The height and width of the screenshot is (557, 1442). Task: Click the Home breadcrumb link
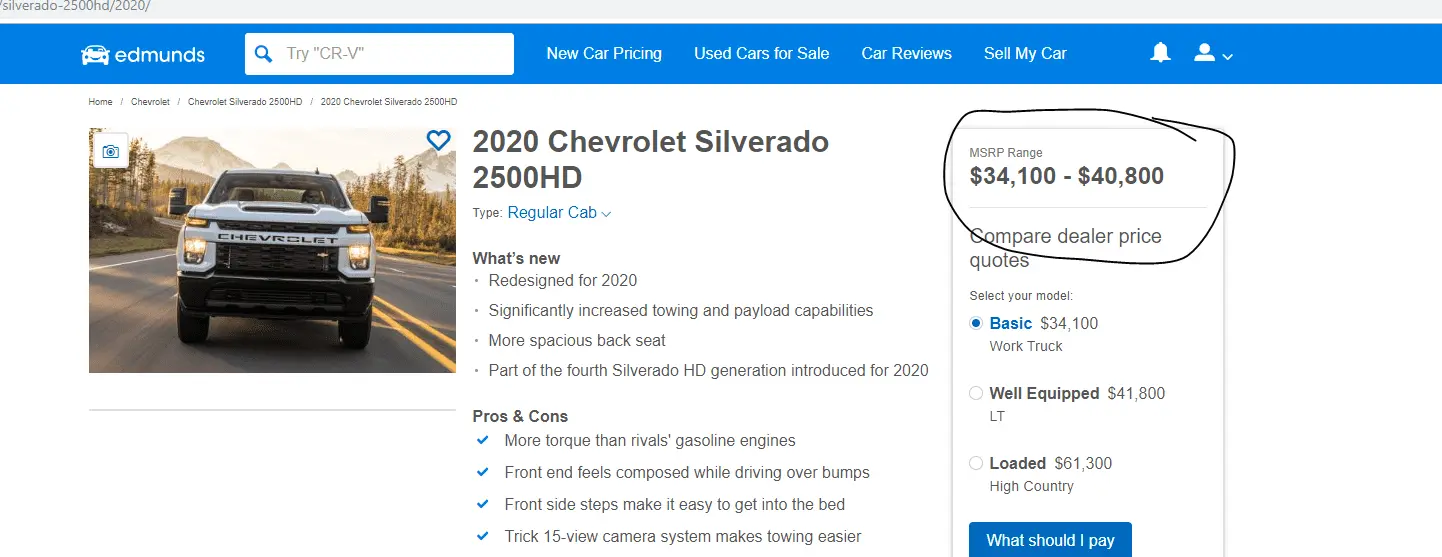pyautogui.click(x=100, y=102)
